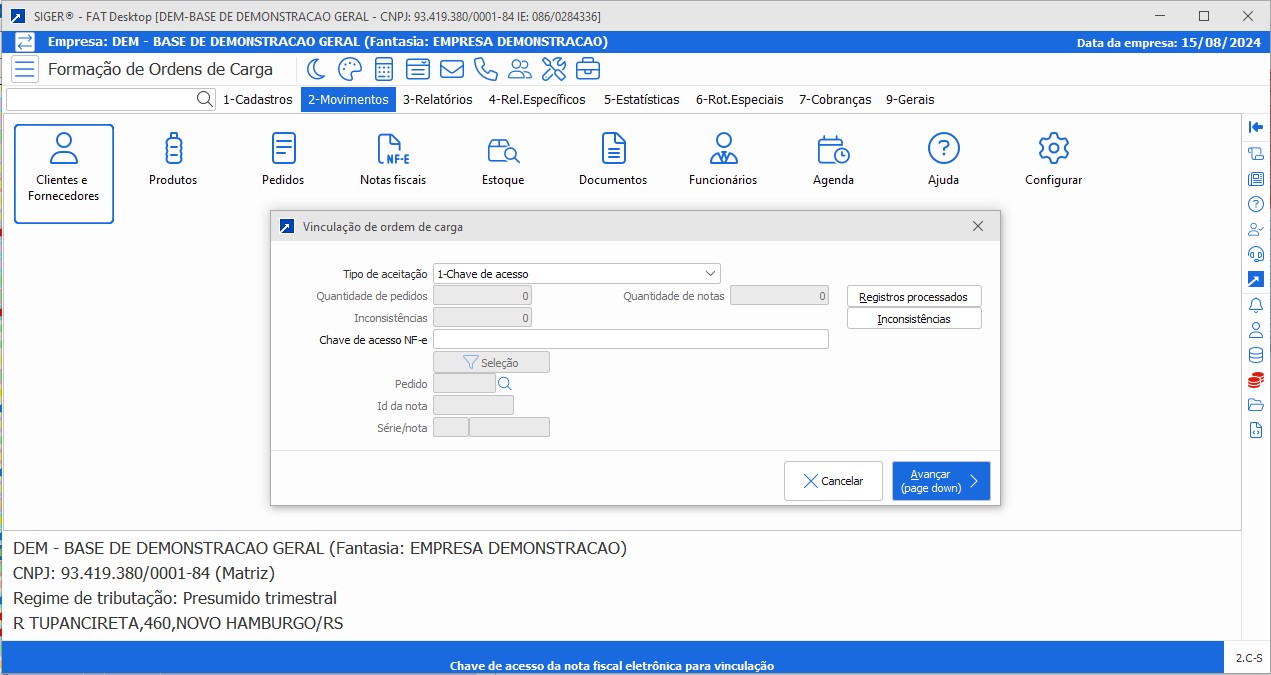Launch the calculator from the toolbar
This screenshot has height=675, width=1271.
click(x=384, y=69)
